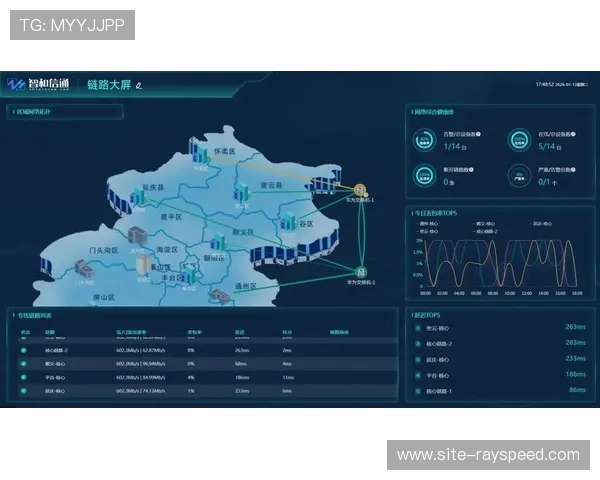Select the teal building beside 丰台区

[189, 276]
